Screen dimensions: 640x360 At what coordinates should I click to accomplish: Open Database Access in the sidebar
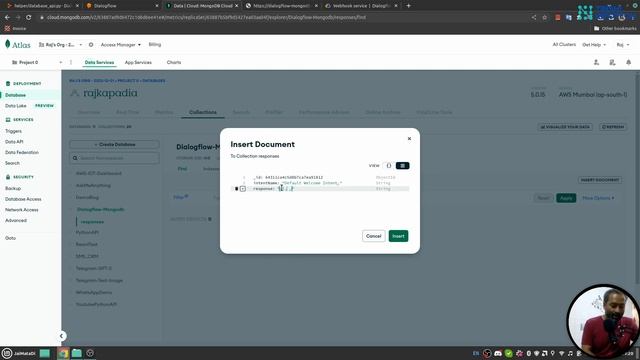(x=23, y=199)
